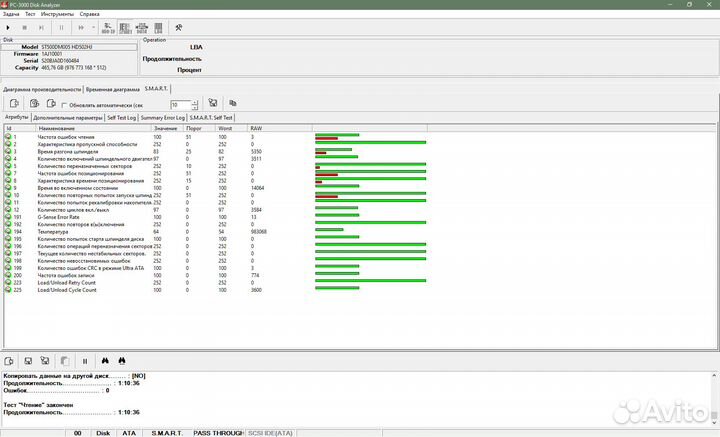The height and width of the screenshot is (437, 720).
Task: Open the 'Инструменты' menu
Action: pos(57,15)
